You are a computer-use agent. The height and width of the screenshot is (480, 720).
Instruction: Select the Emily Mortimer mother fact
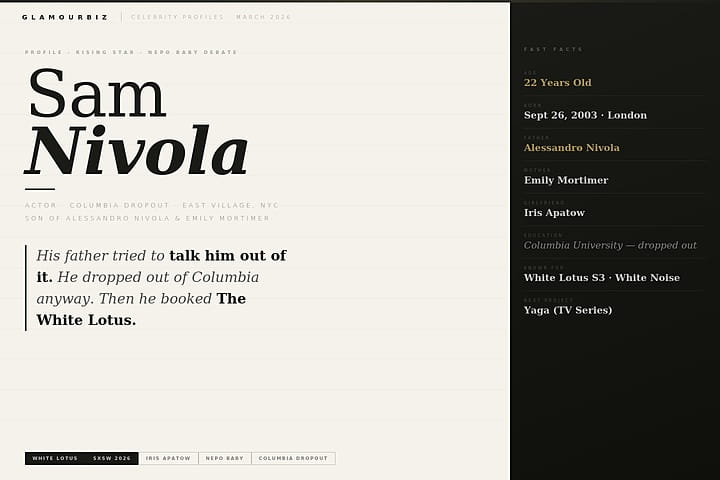(565, 180)
